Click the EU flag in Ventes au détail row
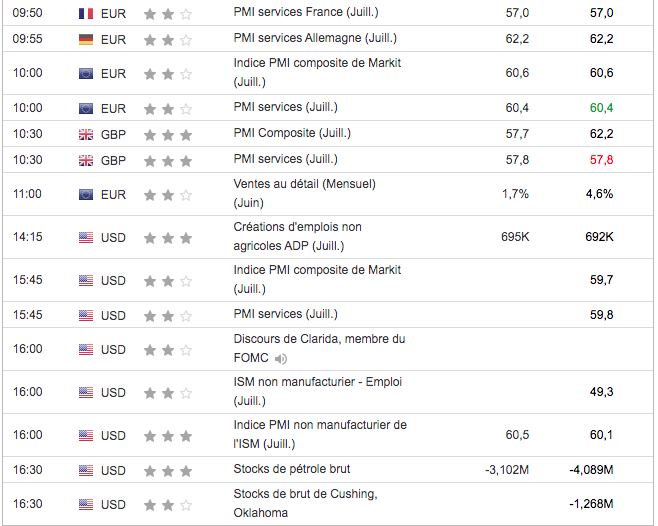 pos(86,194)
